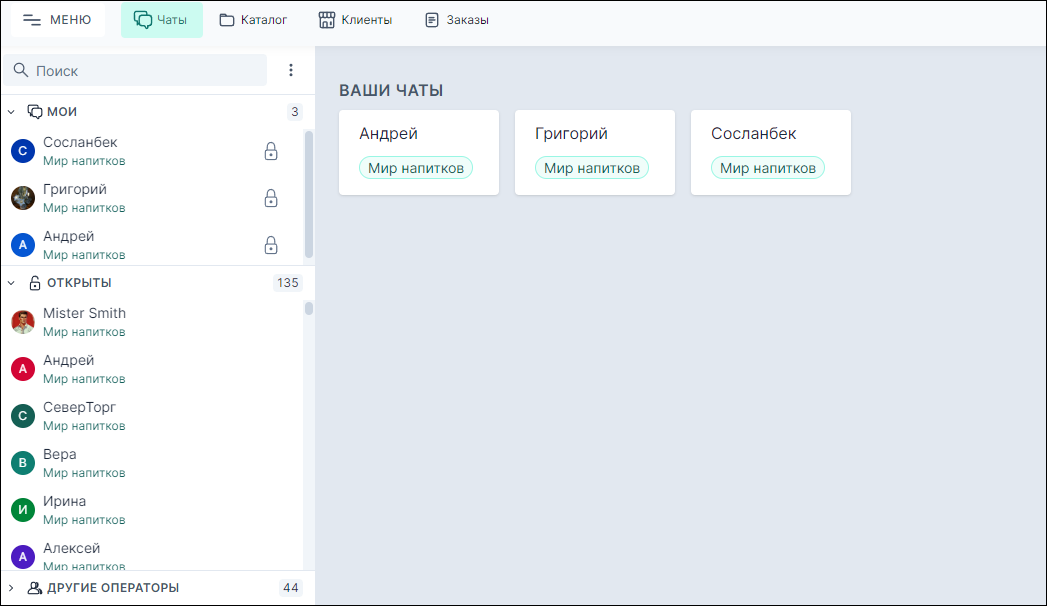Click the lock icon on Сосланбек's chat
The height and width of the screenshot is (606, 1047).
271,151
